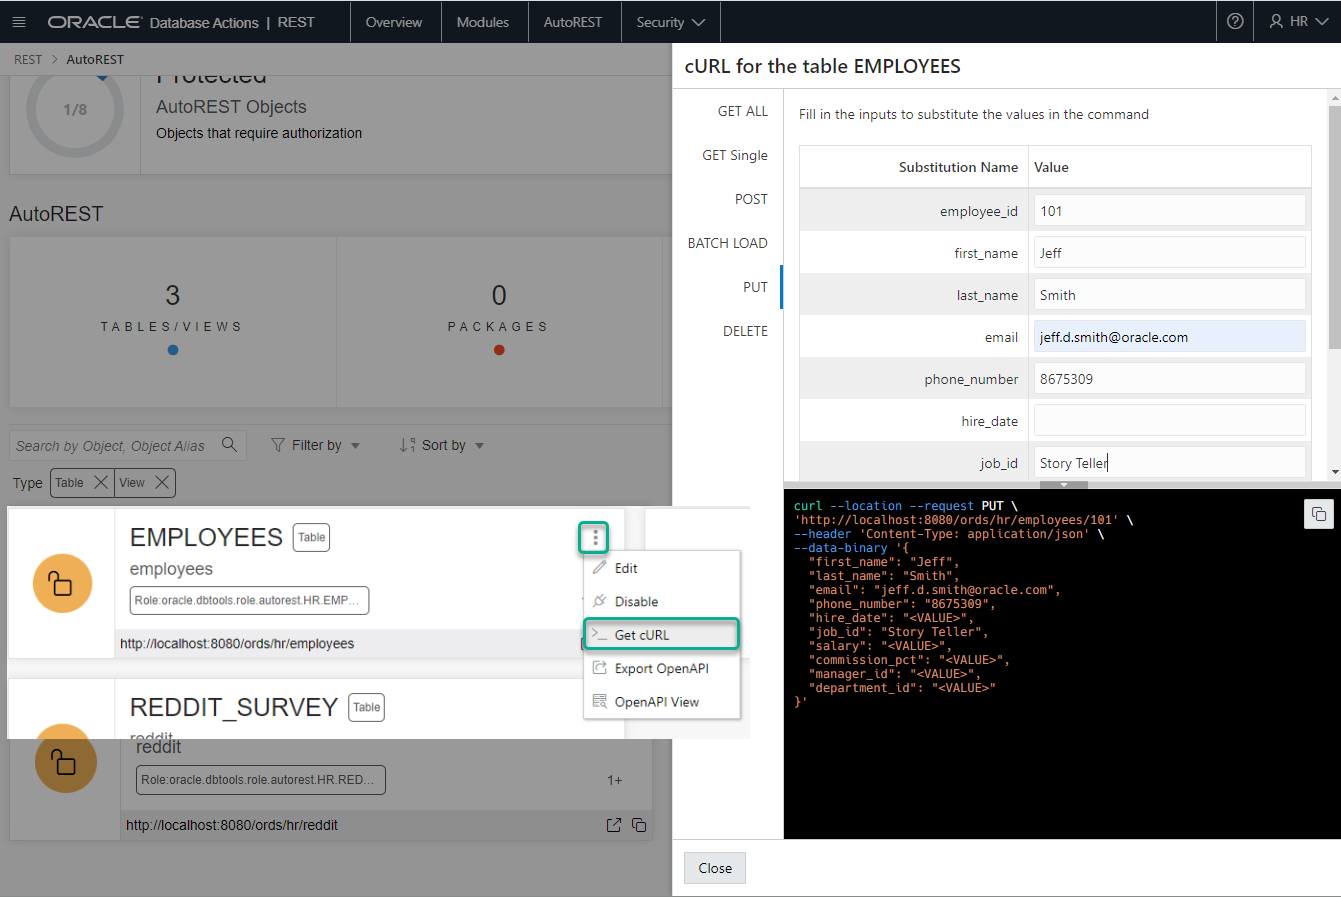Viewport: 1341px width, 897px height.
Task: Open the reddit URL in new tab icon
Action: click(614, 825)
